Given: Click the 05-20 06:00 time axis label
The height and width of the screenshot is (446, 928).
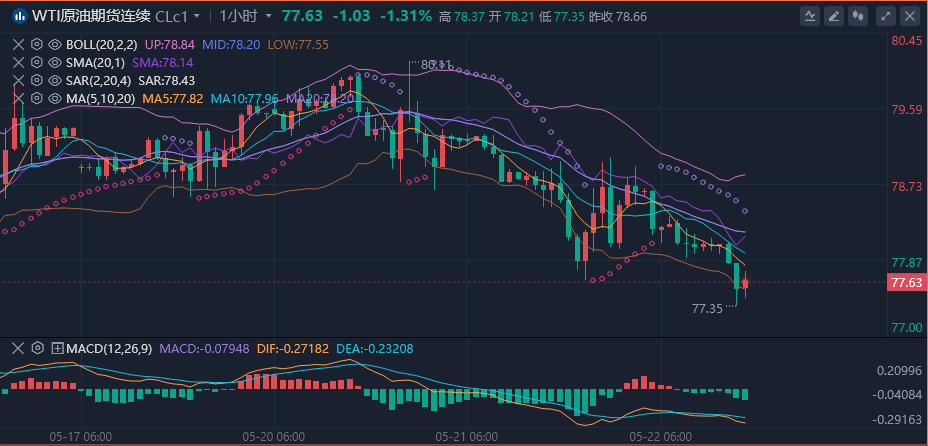Looking at the screenshot, I should [x=274, y=436].
